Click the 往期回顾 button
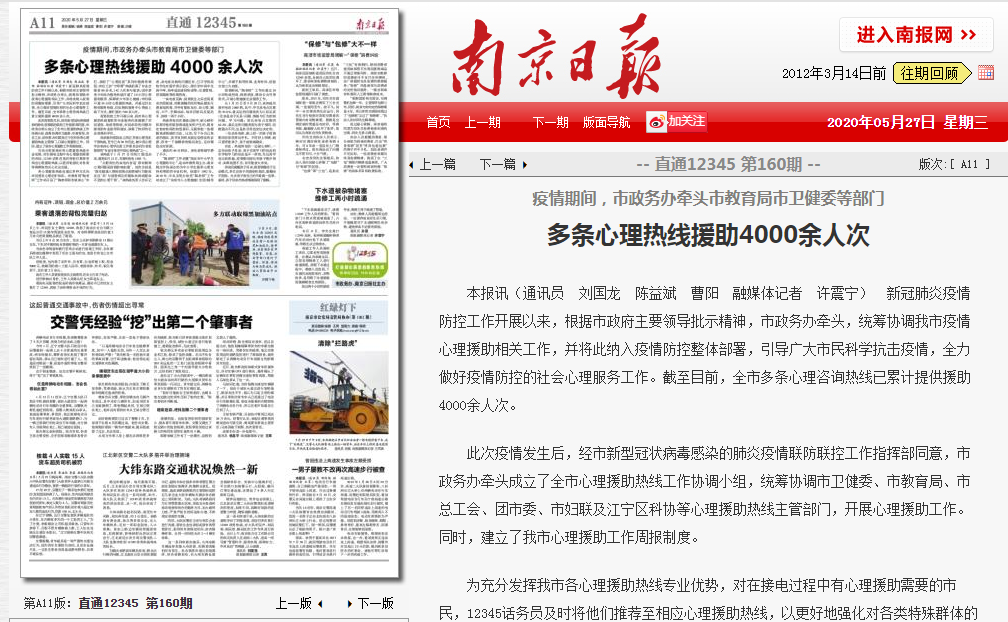Viewport: 1008px width, 622px height. (933, 73)
